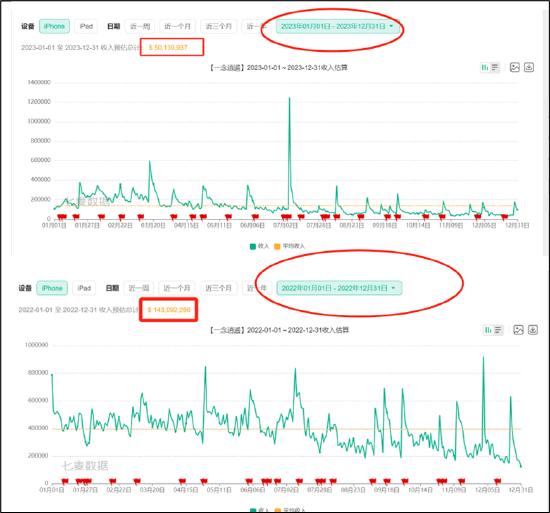550x513 pixels.
Task: Click the 2023 estimated revenue total amount
Action: 168,47
